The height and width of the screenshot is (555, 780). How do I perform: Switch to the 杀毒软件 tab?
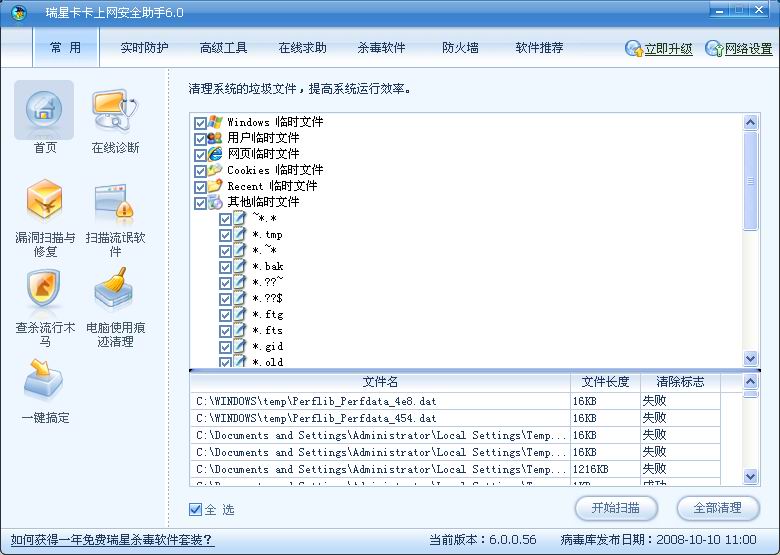click(x=382, y=48)
